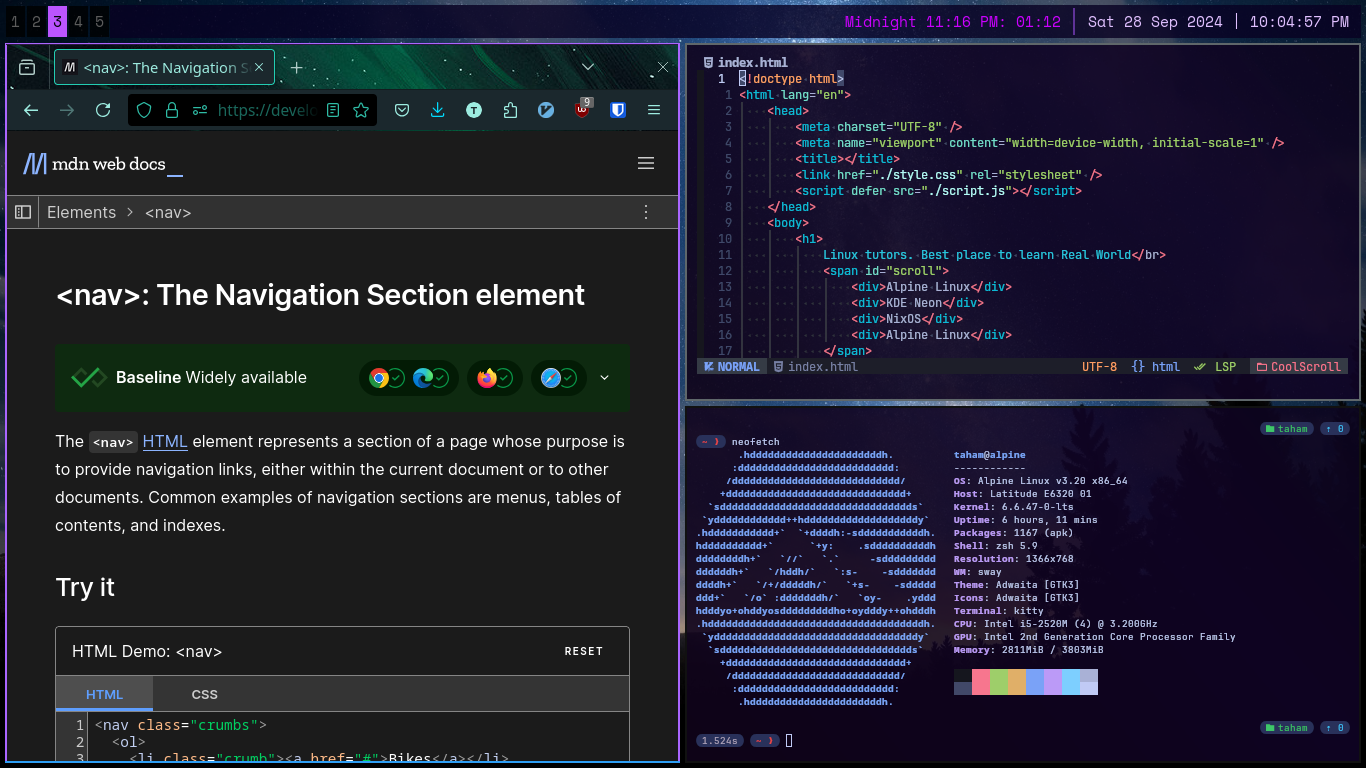Image resolution: width=1366 pixels, height=768 pixels.
Task: Click NORMAL mode indicator in statusline
Action: click(731, 367)
